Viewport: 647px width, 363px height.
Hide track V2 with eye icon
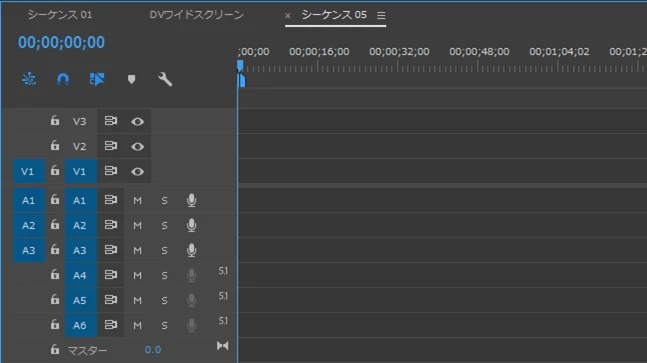137,146
